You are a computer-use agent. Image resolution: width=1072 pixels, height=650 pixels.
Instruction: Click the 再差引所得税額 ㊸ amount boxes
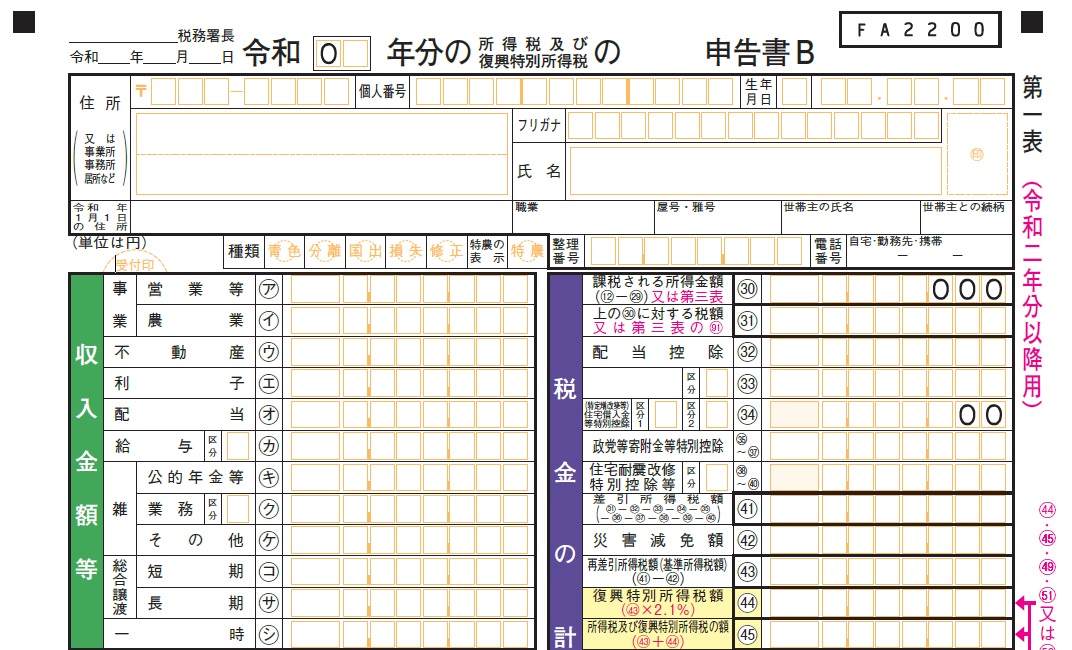point(888,572)
